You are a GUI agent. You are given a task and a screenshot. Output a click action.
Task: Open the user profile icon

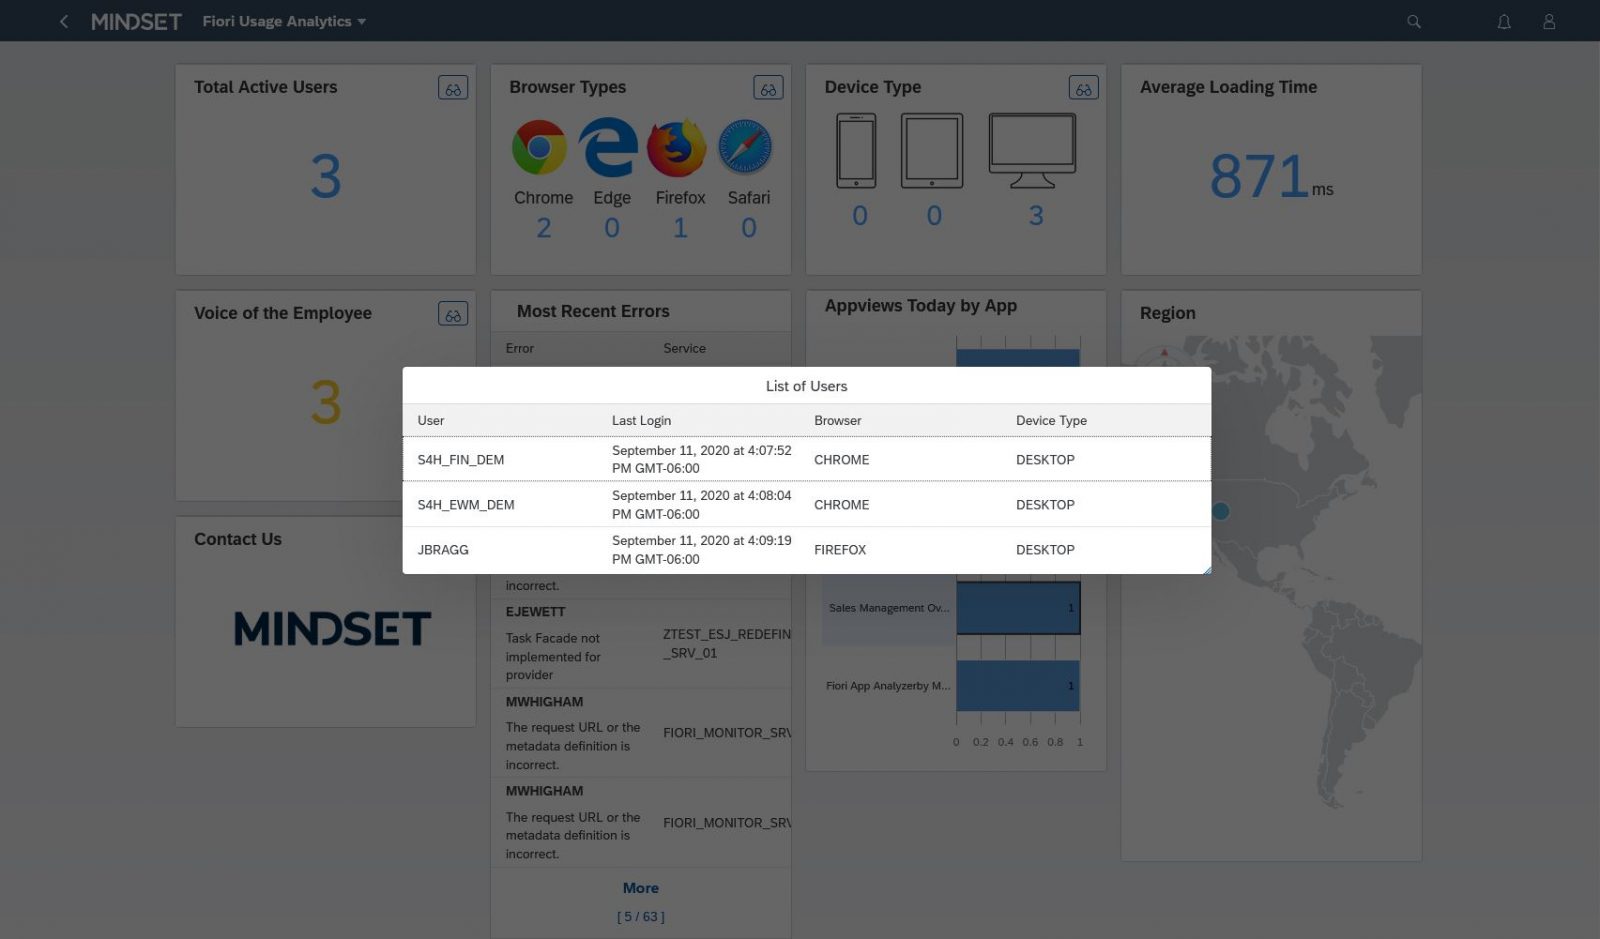point(1549,21)
